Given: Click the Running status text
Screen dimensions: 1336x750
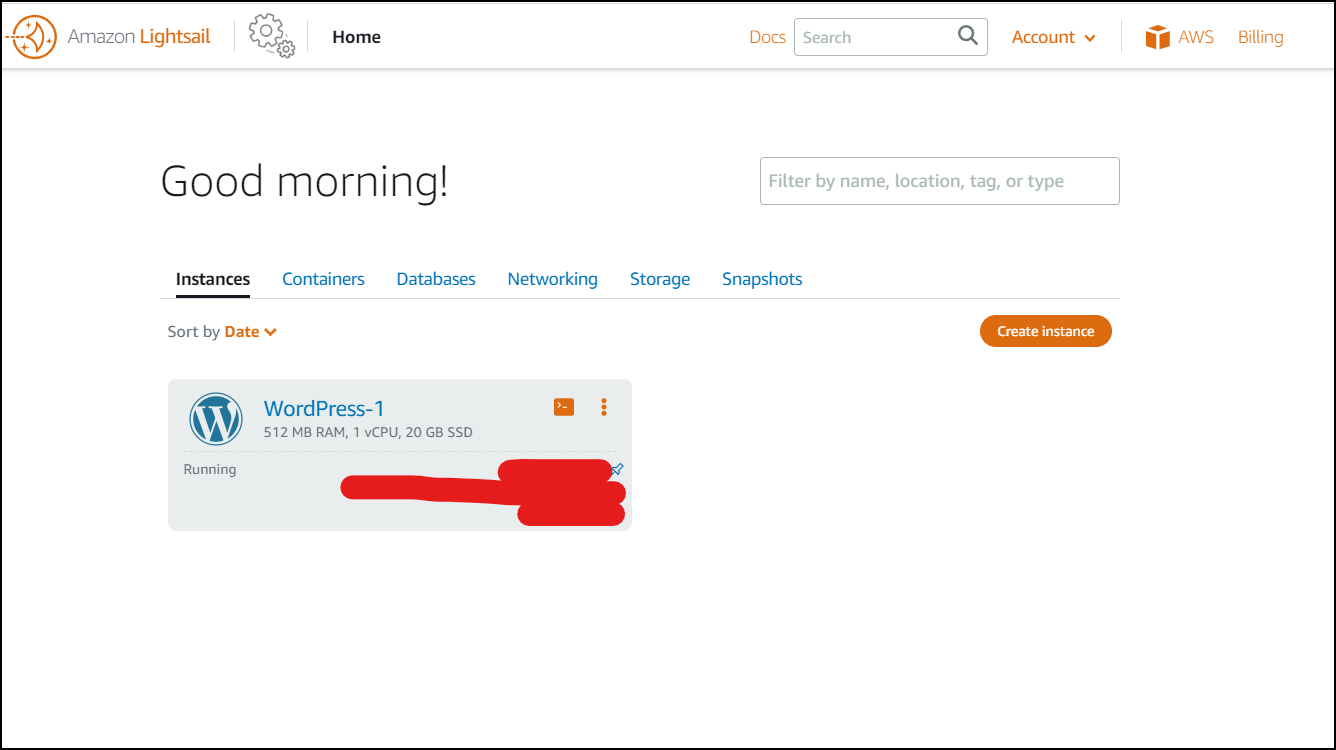Looking at the screenshot, I should 210,469.
